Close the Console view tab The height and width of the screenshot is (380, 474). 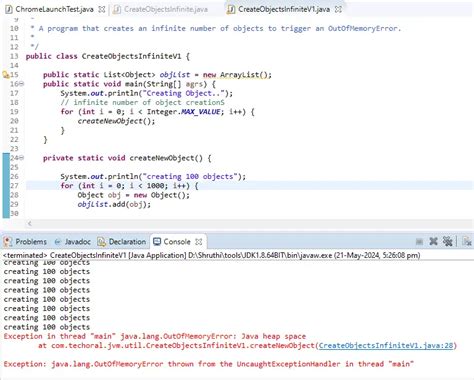199,242
